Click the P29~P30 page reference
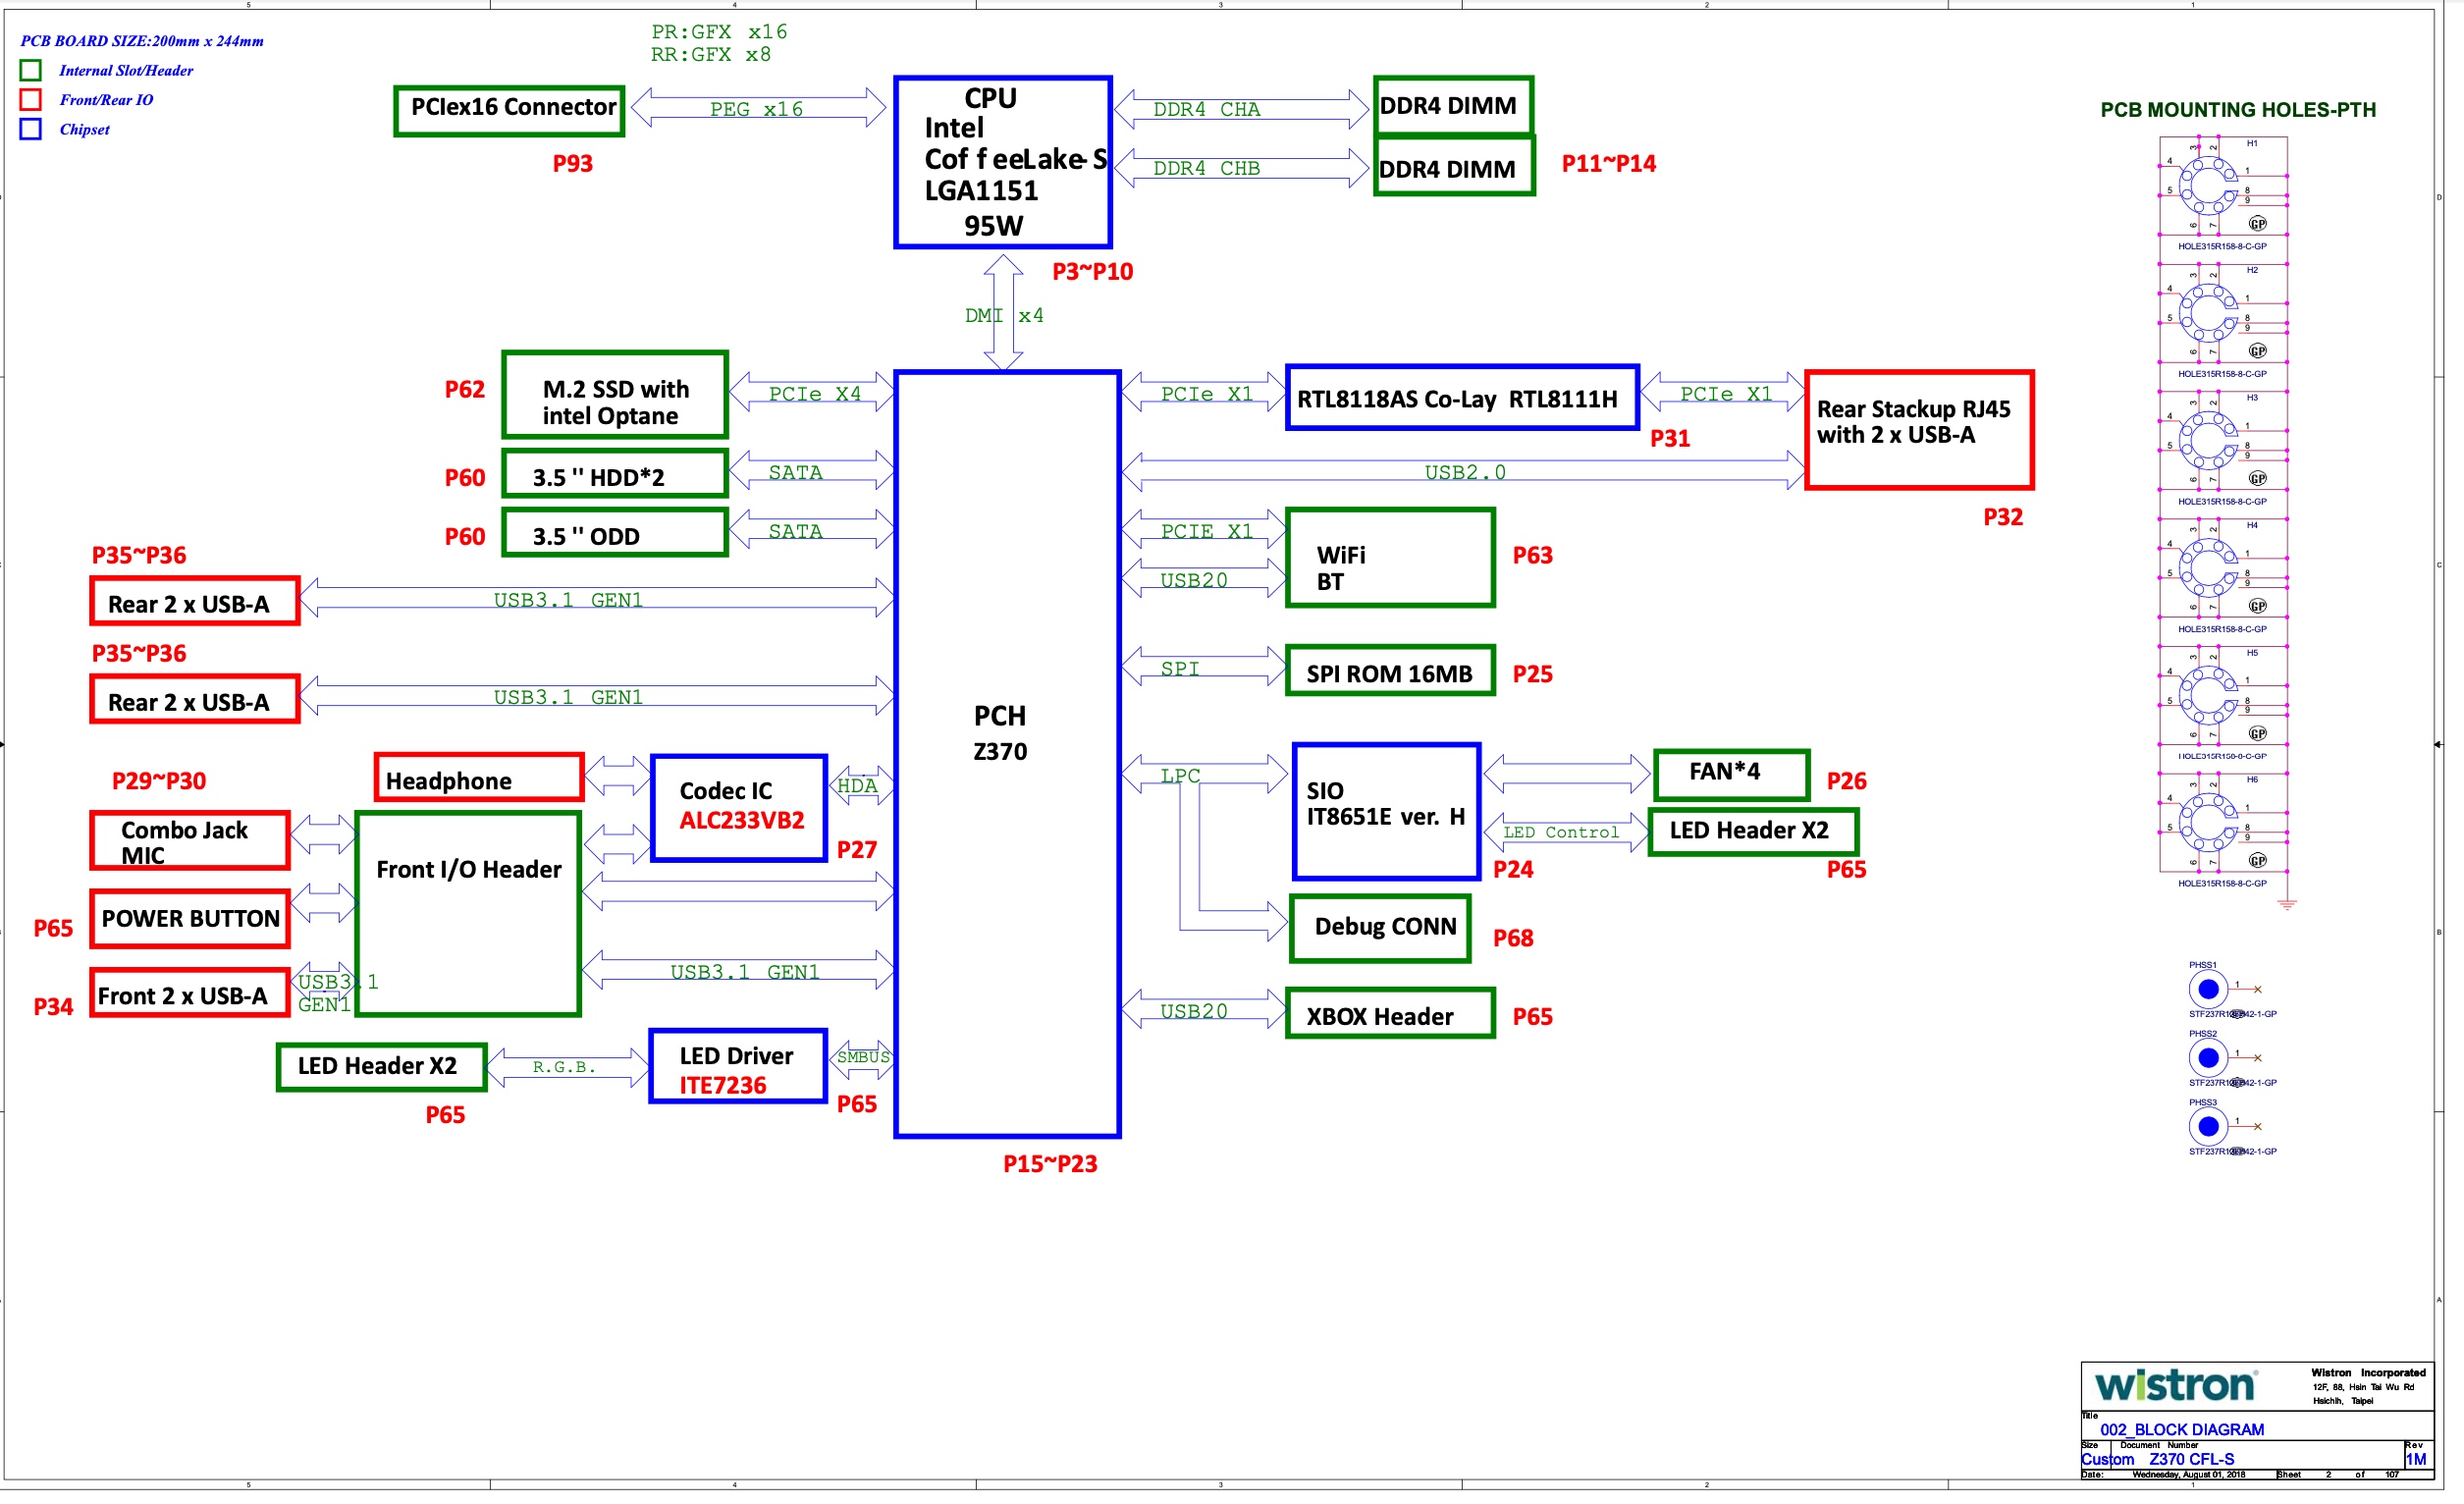 (159, 780)
